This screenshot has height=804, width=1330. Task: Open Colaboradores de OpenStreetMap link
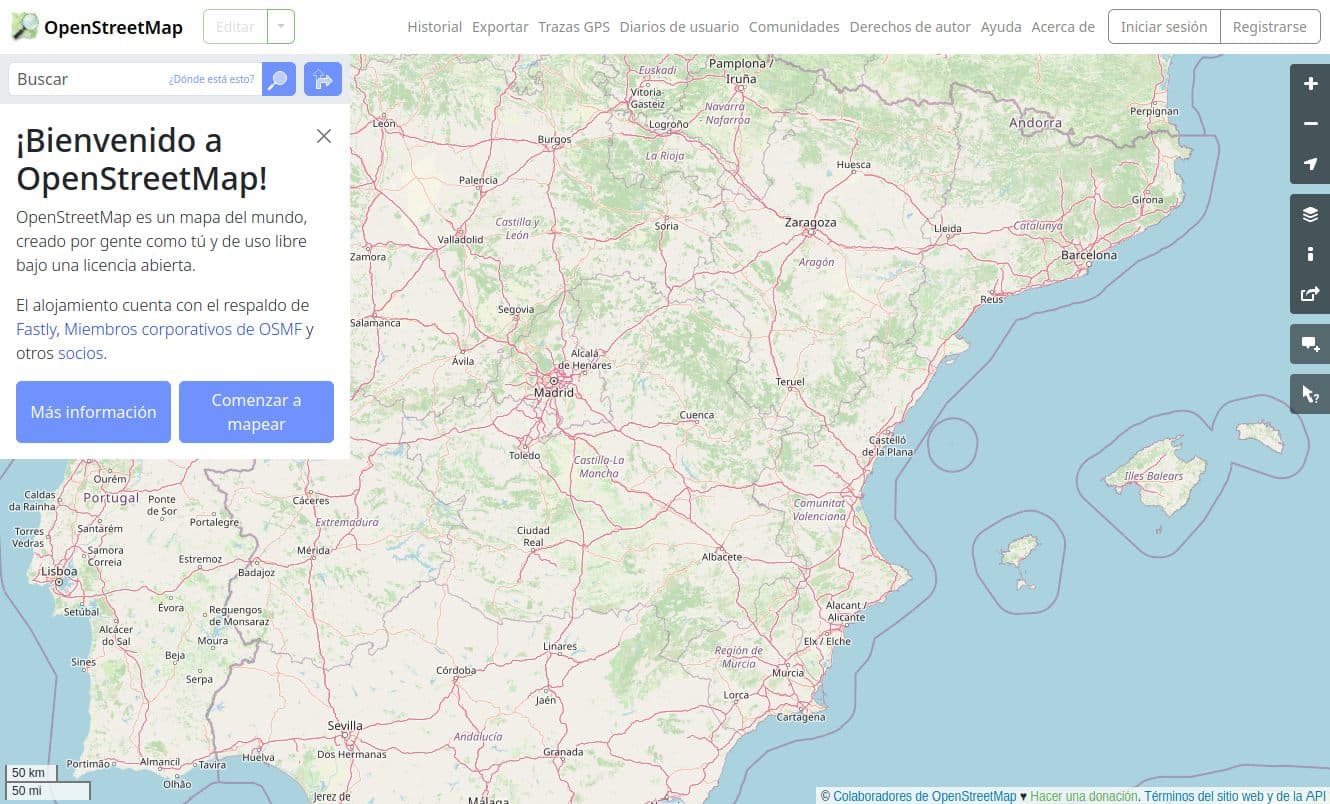click(924, 796)
